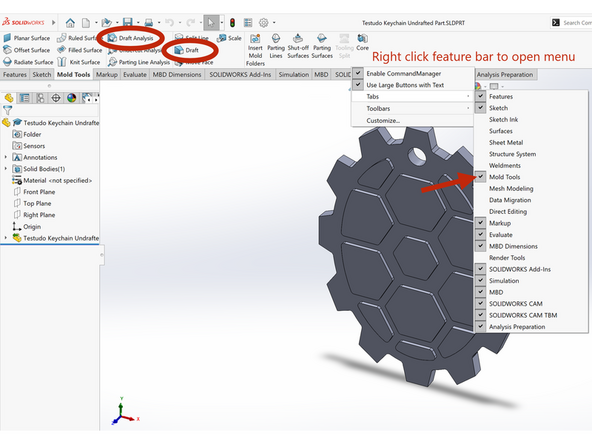Select the Parting Lines tool
Viewport: 592px width, 444px height.
[x=276, y=46]
